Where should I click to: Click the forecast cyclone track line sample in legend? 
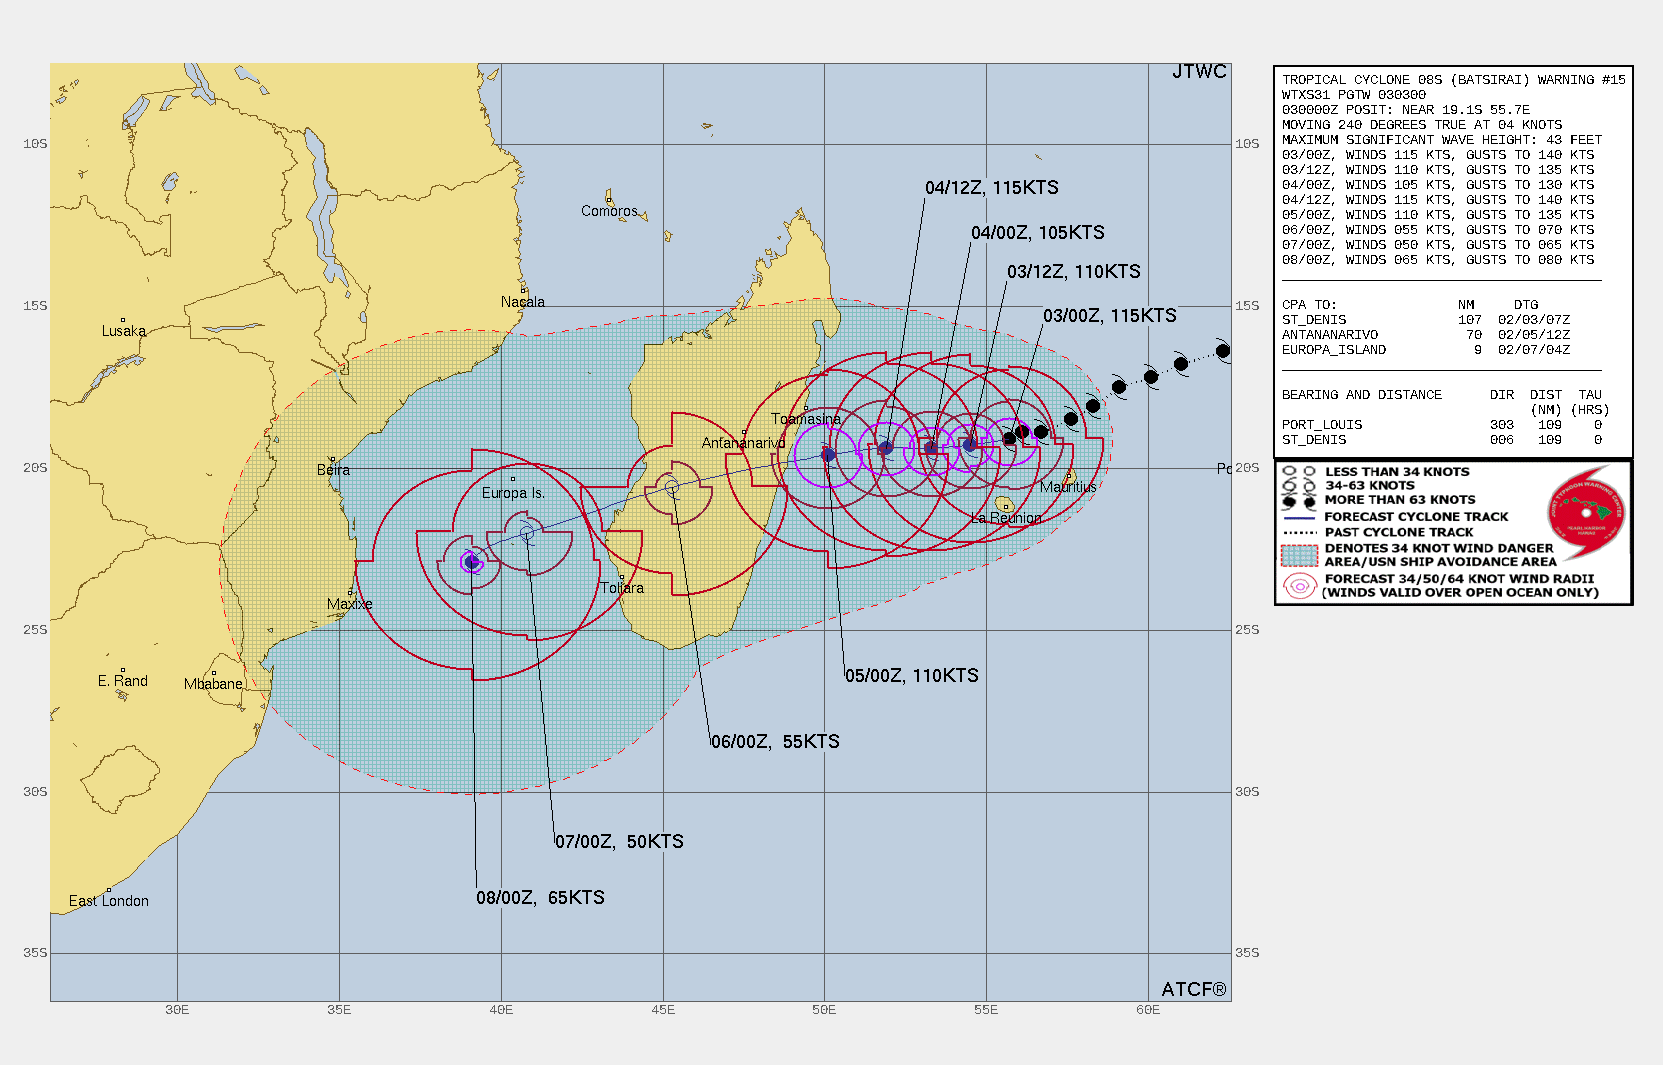coord(1299,518)
